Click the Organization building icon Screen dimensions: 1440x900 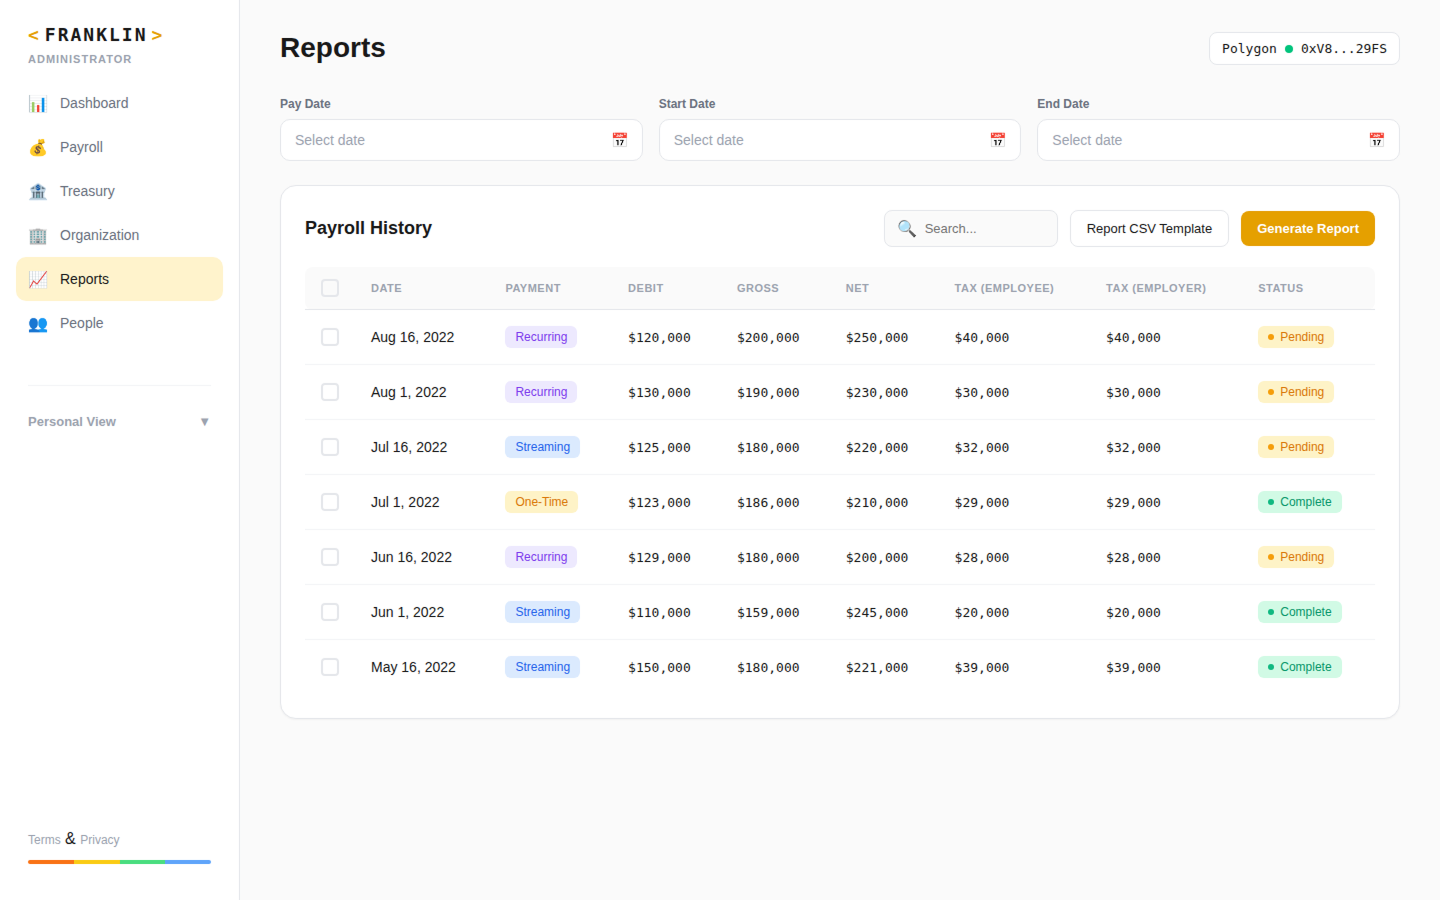tap(38, 235)
